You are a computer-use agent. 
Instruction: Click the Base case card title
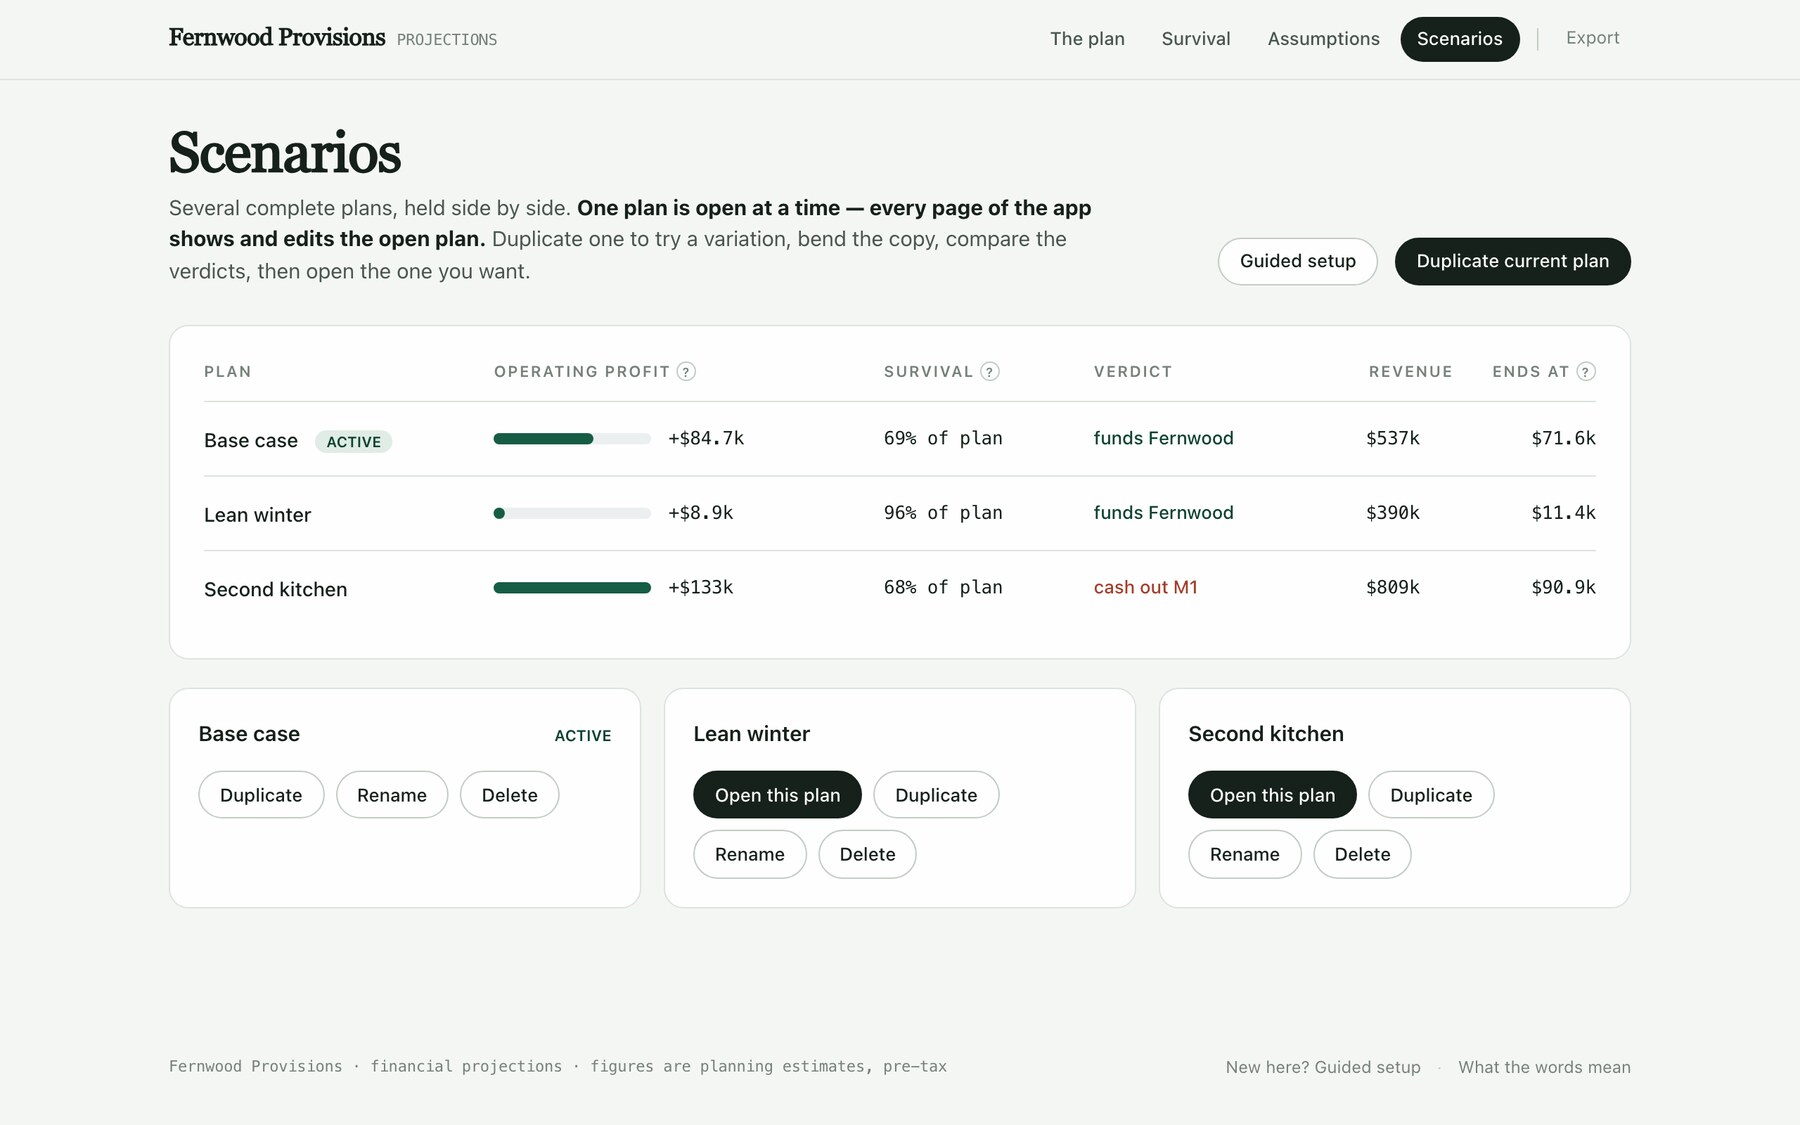coord(249,734)
